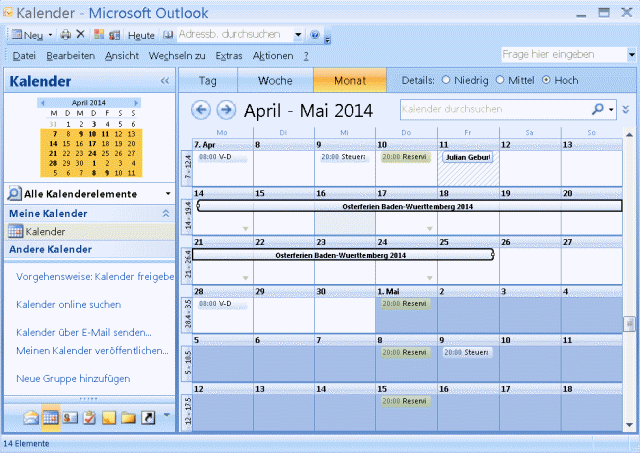Screen dimensions: 640x453
Task: Go to next month in mini calendar
Action: [x=136, y=103]
